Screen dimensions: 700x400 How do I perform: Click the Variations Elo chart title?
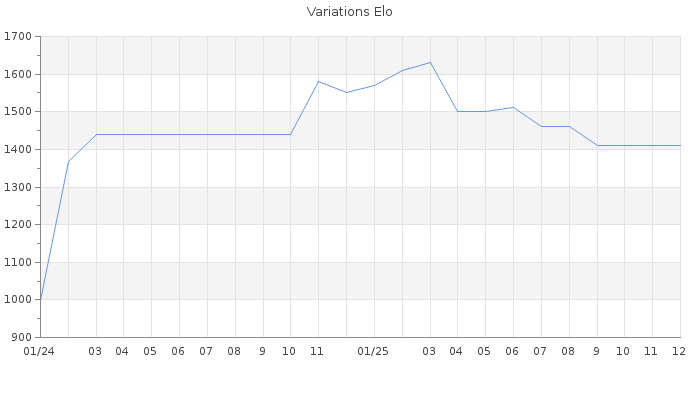click(x=349, y=12)
